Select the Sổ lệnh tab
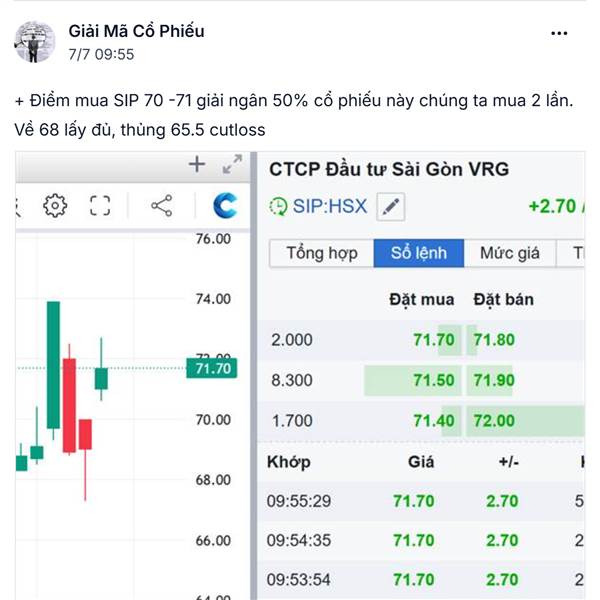600x600 pixels. tap(419, 253)
